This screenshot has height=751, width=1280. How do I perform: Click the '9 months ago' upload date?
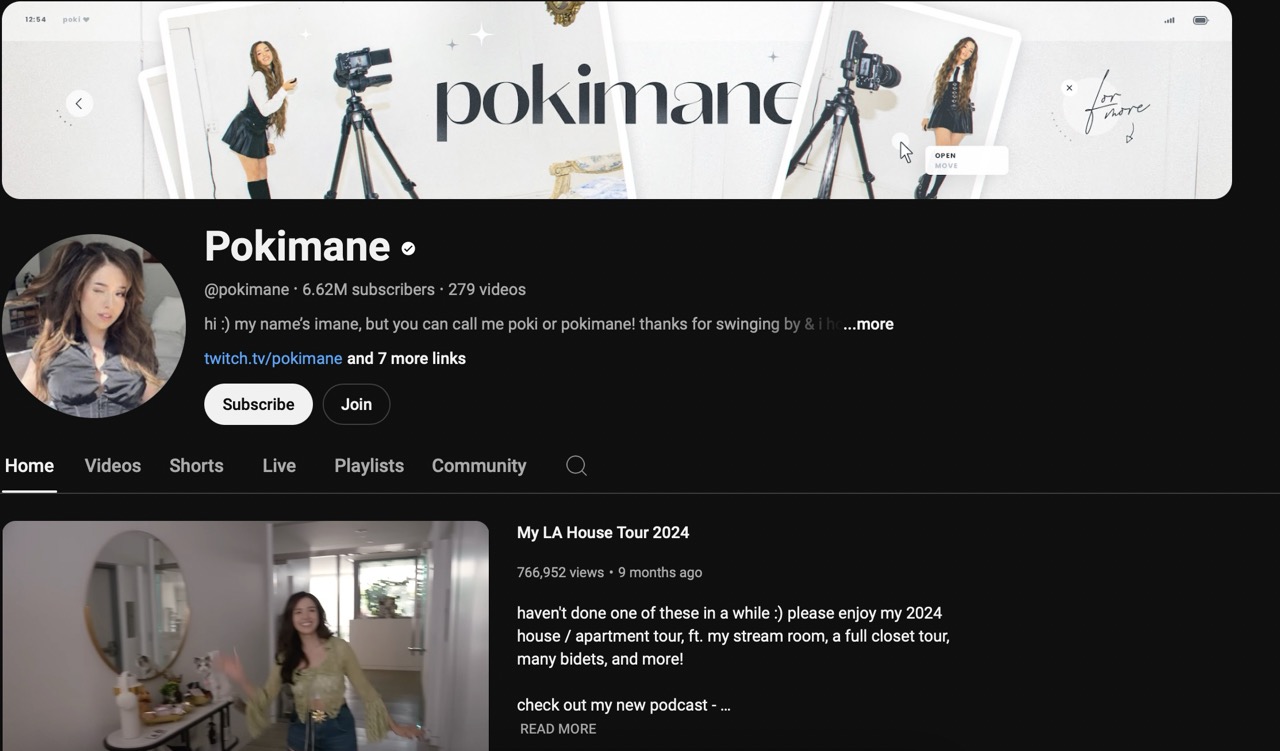point(660,572)
